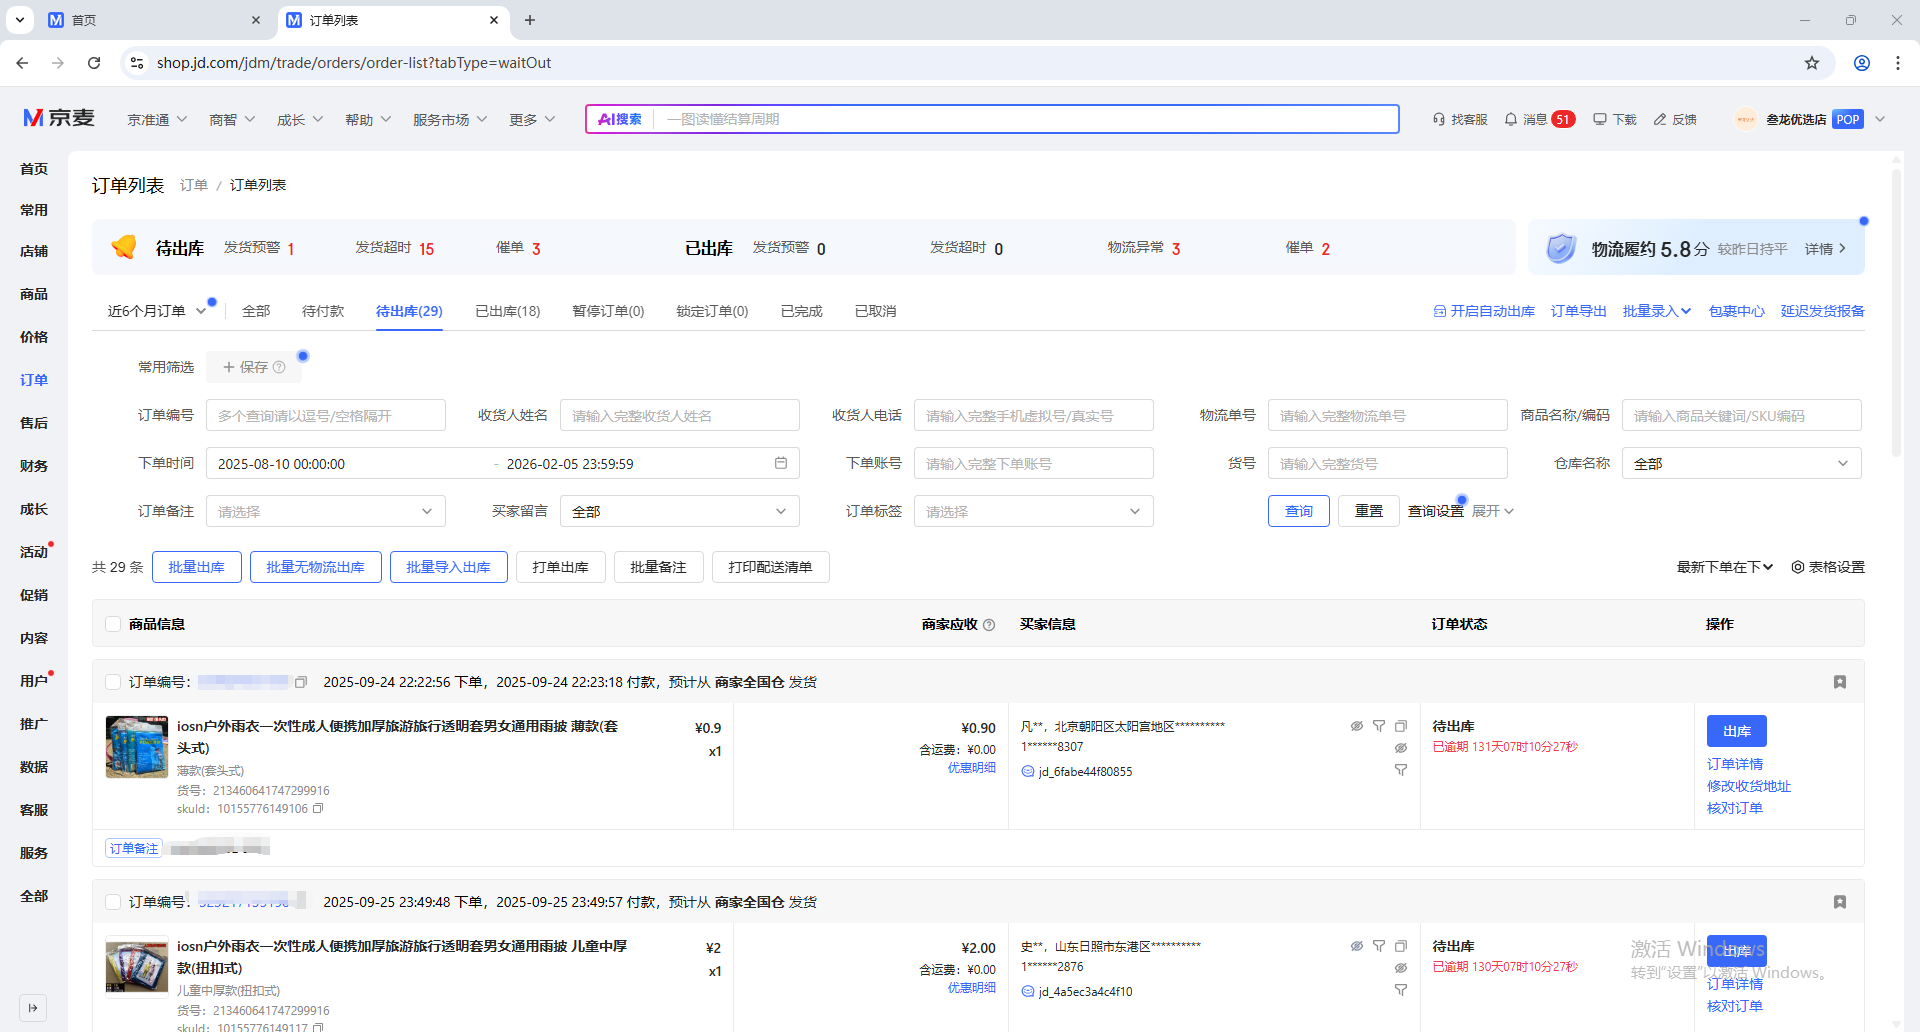Viewport: 1920px width, 1032px height.
Task: Click the download icon in top bar
Action: click(x=1600, y=119)
